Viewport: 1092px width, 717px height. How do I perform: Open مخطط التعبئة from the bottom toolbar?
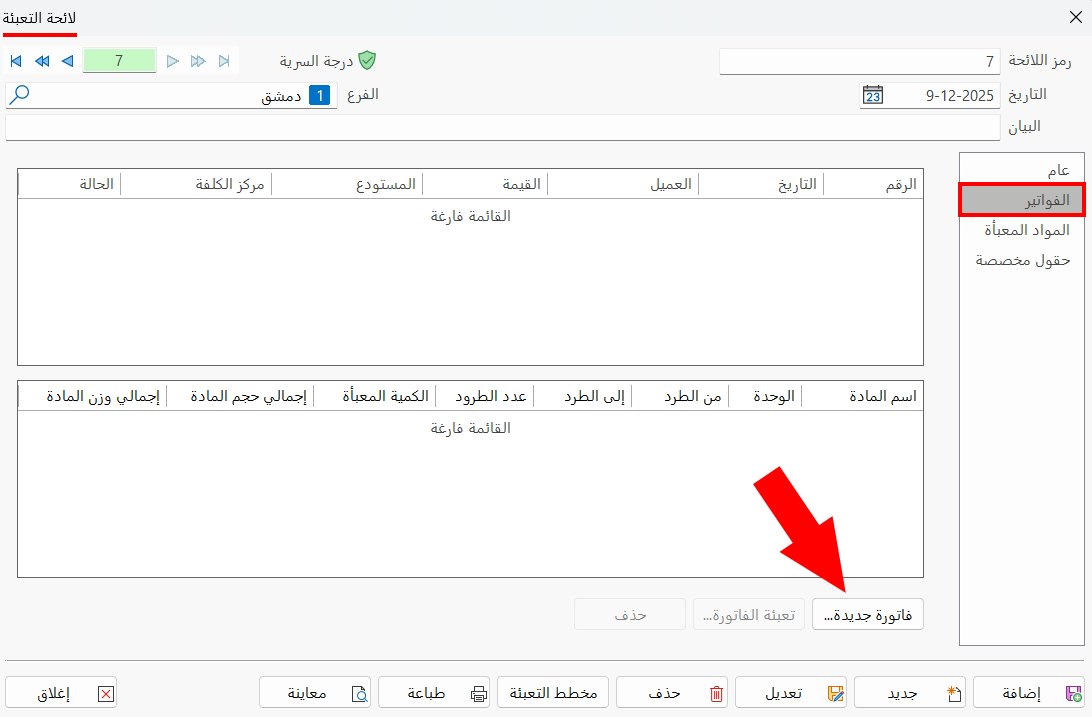coord(553,692)
